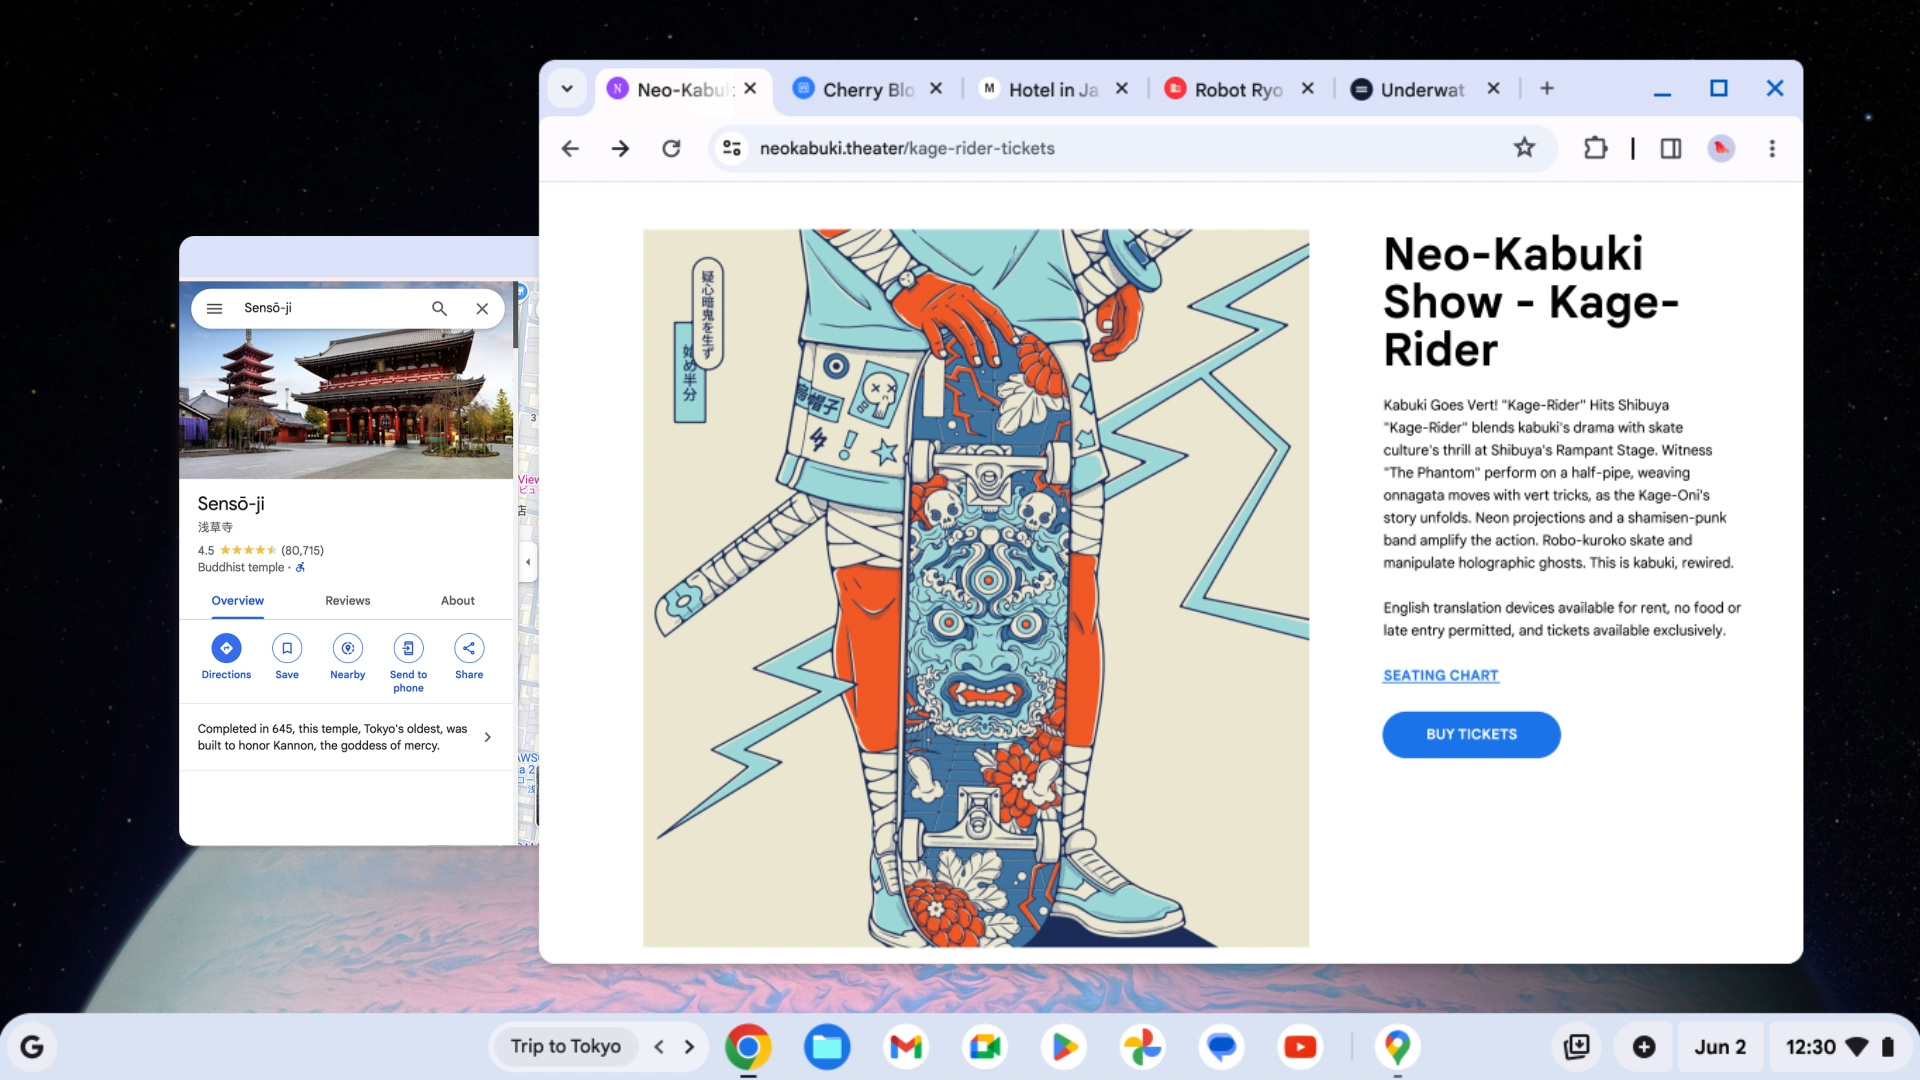1920x1080 pixels.
Task: Open a new tab with plus button
Action: click(x=1547, y=89)
